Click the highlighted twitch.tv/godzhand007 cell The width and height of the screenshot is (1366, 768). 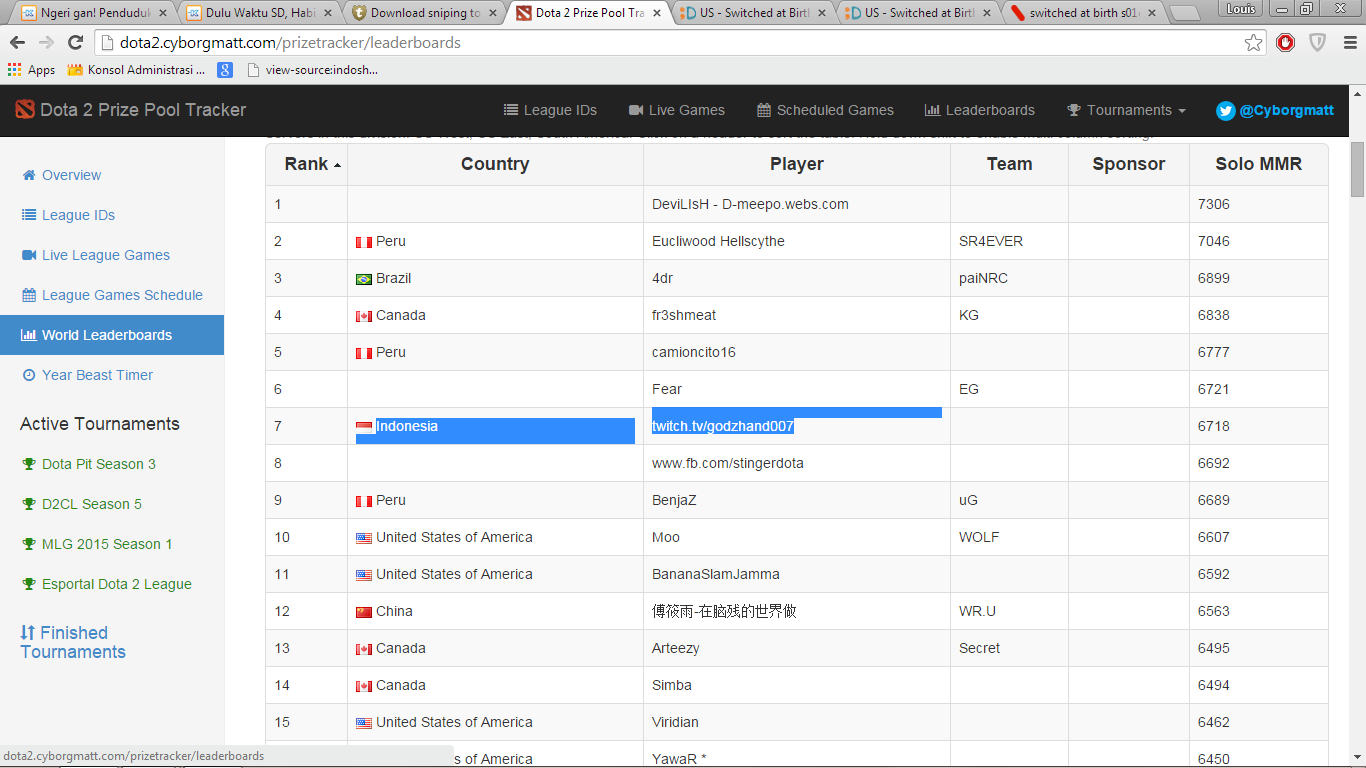pyautogui.click(x=797, y=426)
